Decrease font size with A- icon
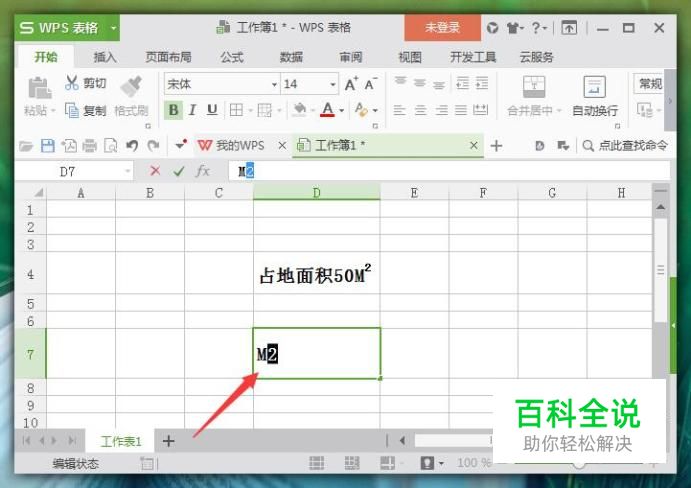The image size is (691, 488). pos(371,84)
